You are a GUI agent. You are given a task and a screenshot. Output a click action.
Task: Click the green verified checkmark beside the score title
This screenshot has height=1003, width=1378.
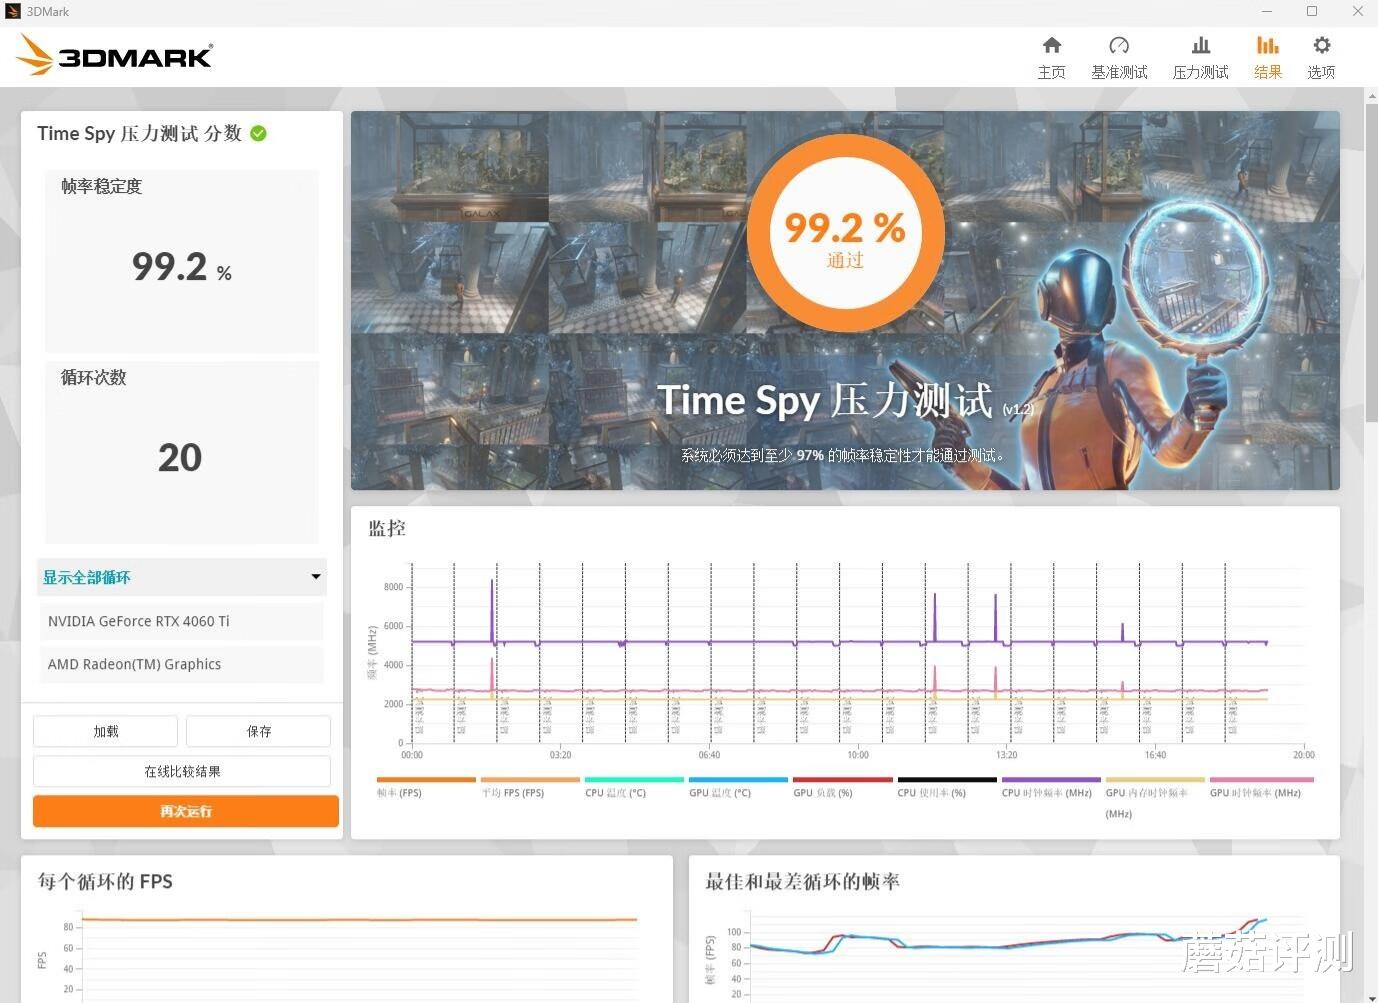tap(258, 133)
